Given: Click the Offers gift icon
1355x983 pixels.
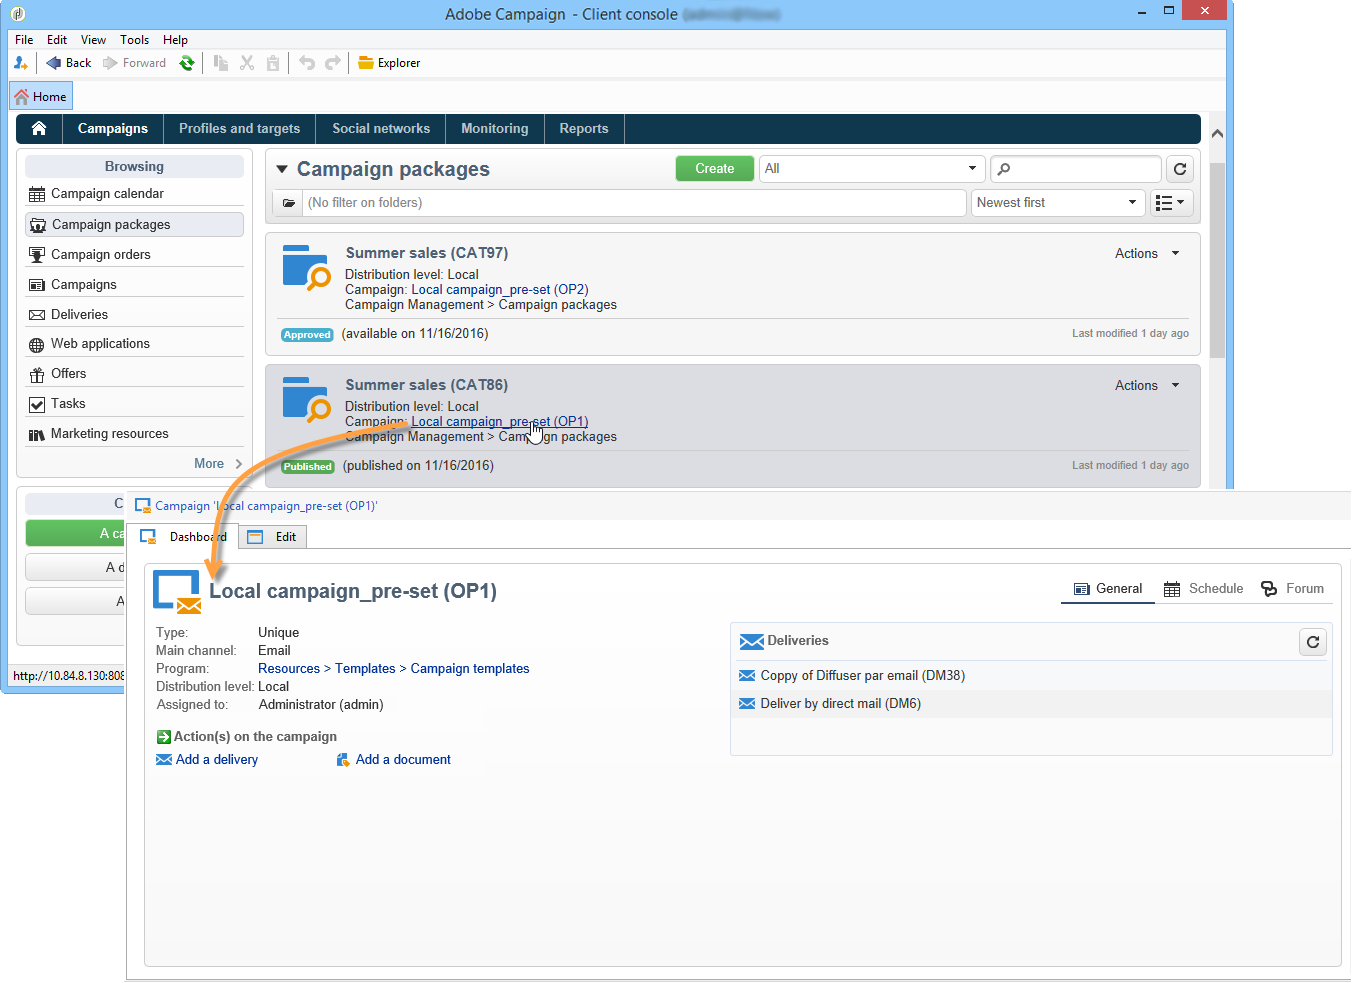Looking at the screenshot, I should [37, 374].
